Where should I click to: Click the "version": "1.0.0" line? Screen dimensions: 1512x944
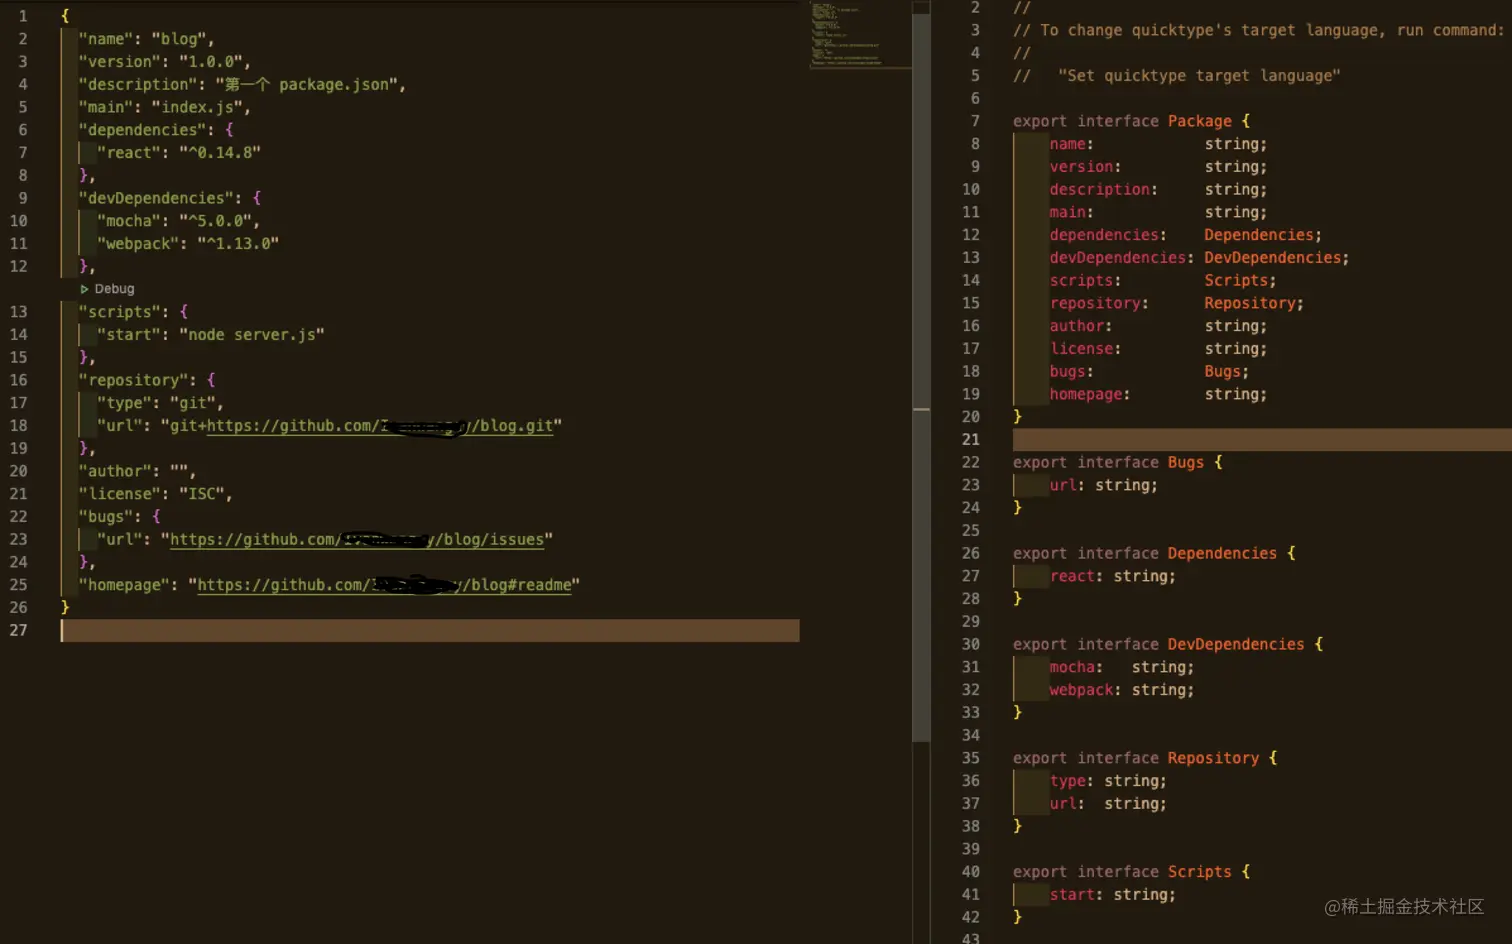(x=164, y=62)
